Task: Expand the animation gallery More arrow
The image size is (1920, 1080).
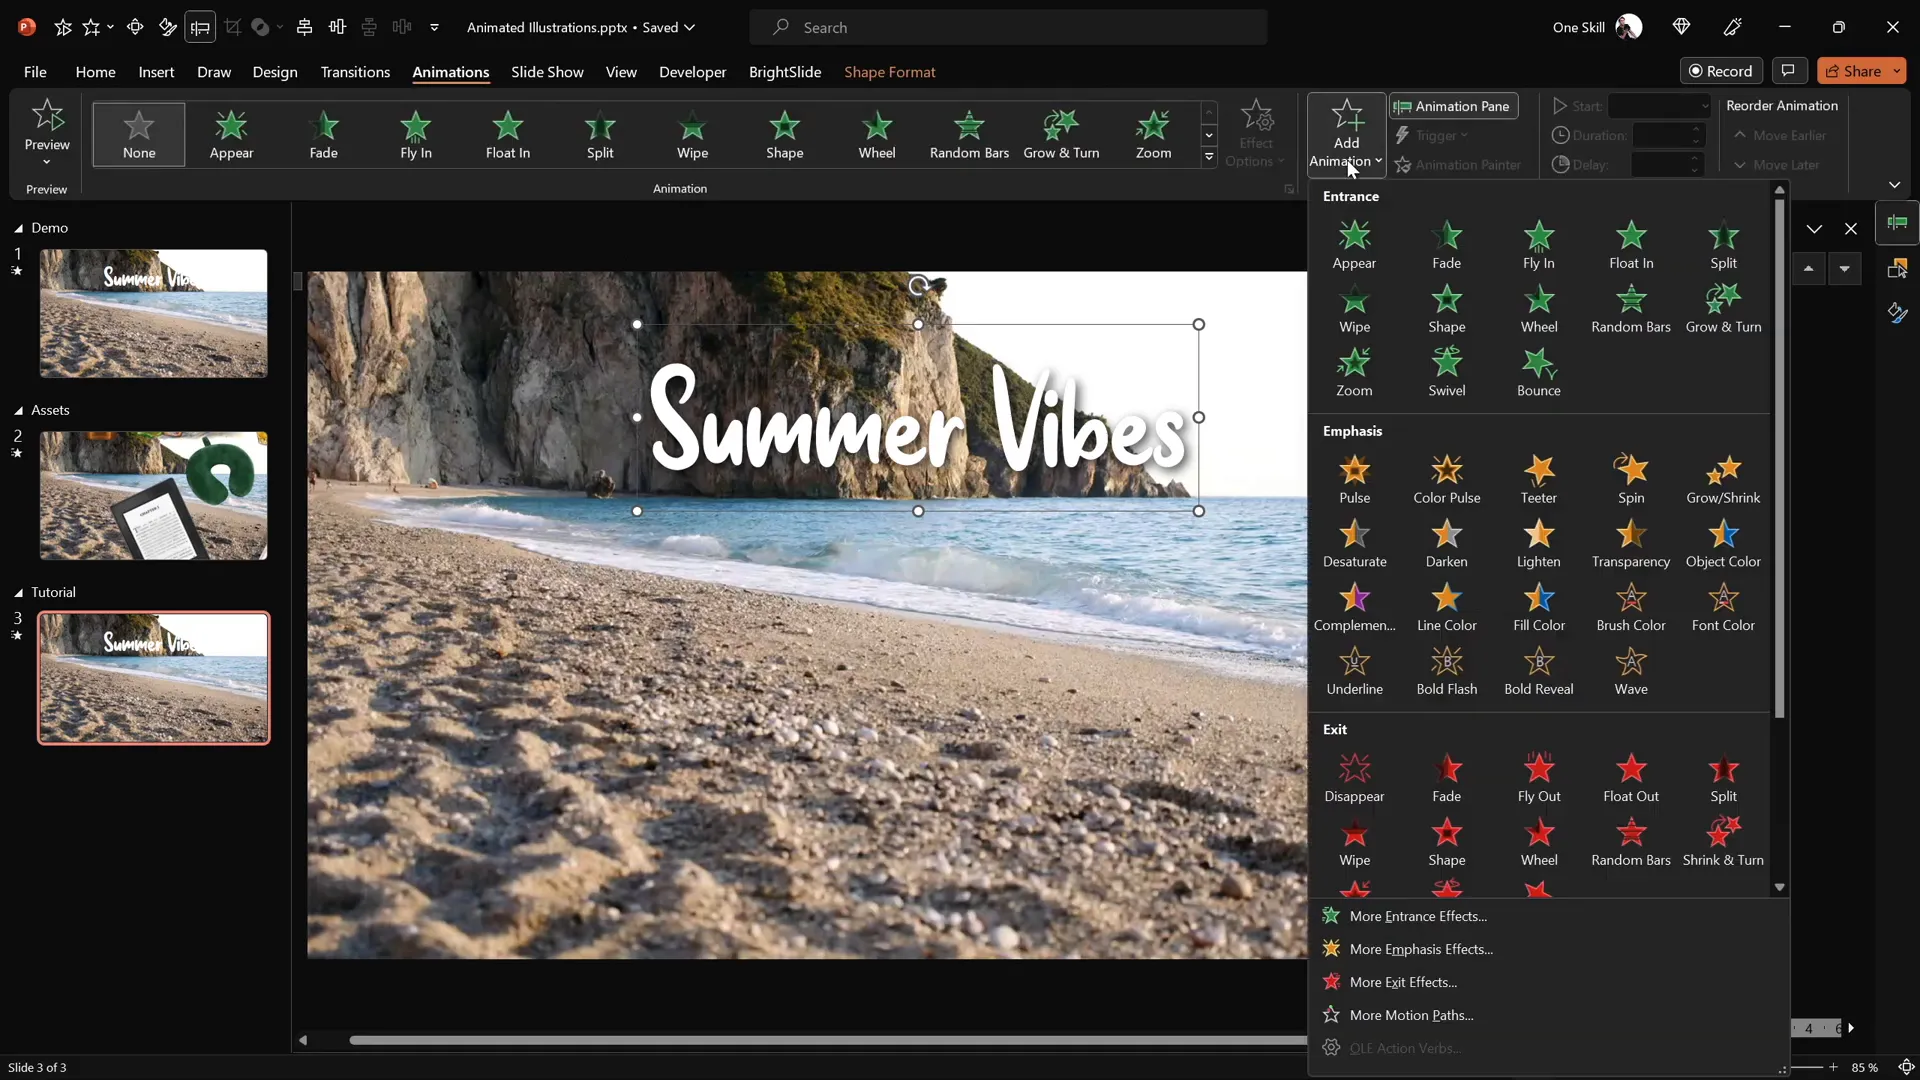Action: point(1209,157)
